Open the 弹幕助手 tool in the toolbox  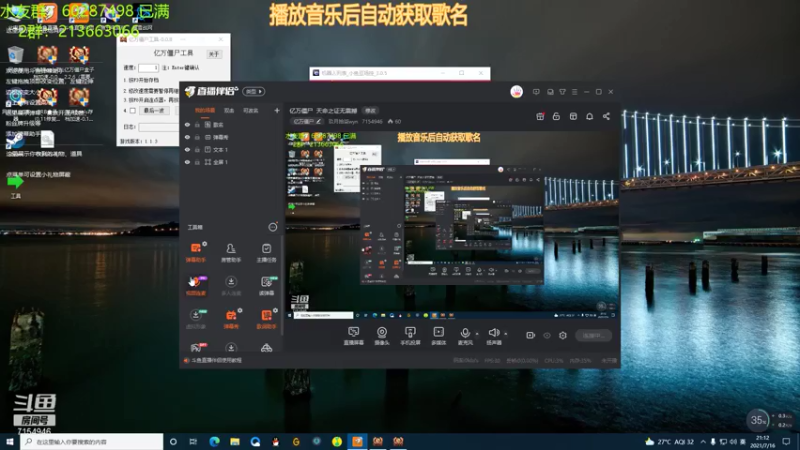195,252
